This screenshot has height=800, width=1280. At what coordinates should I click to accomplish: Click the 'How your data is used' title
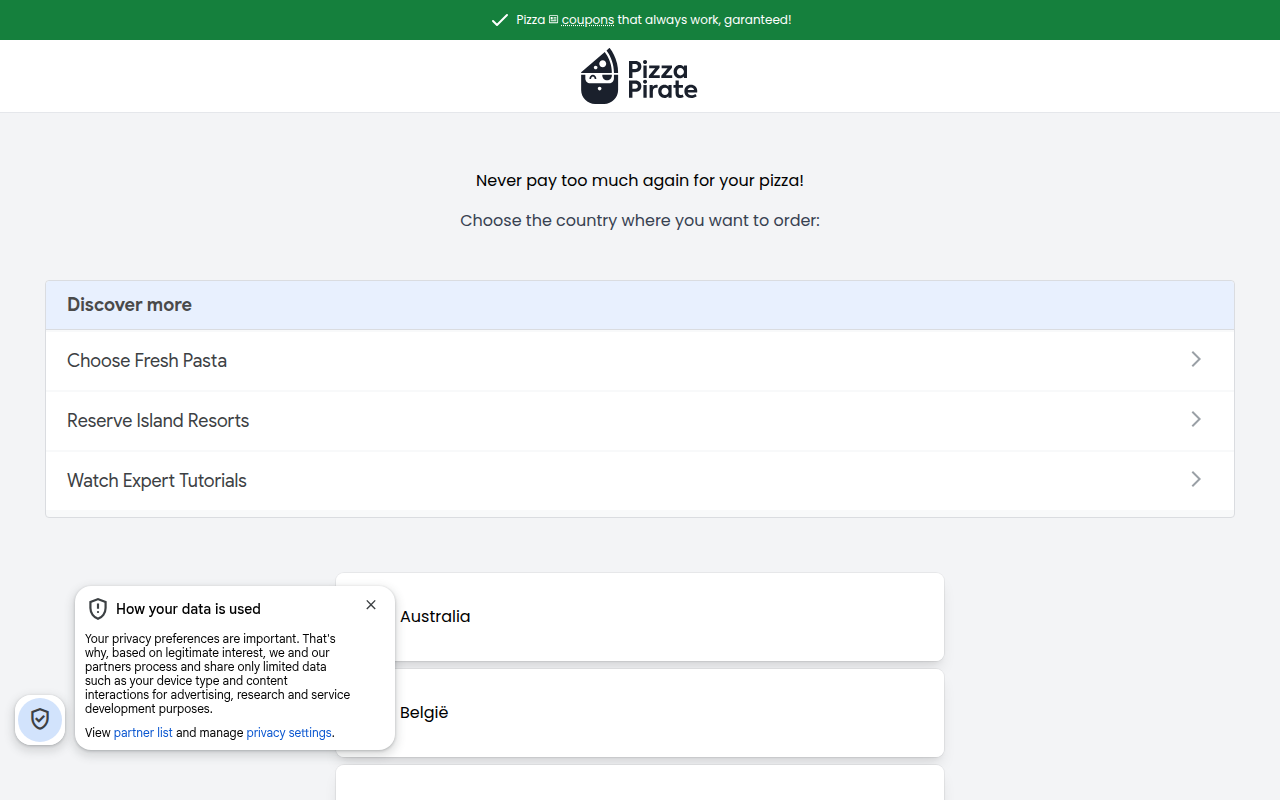click(188, 609)
